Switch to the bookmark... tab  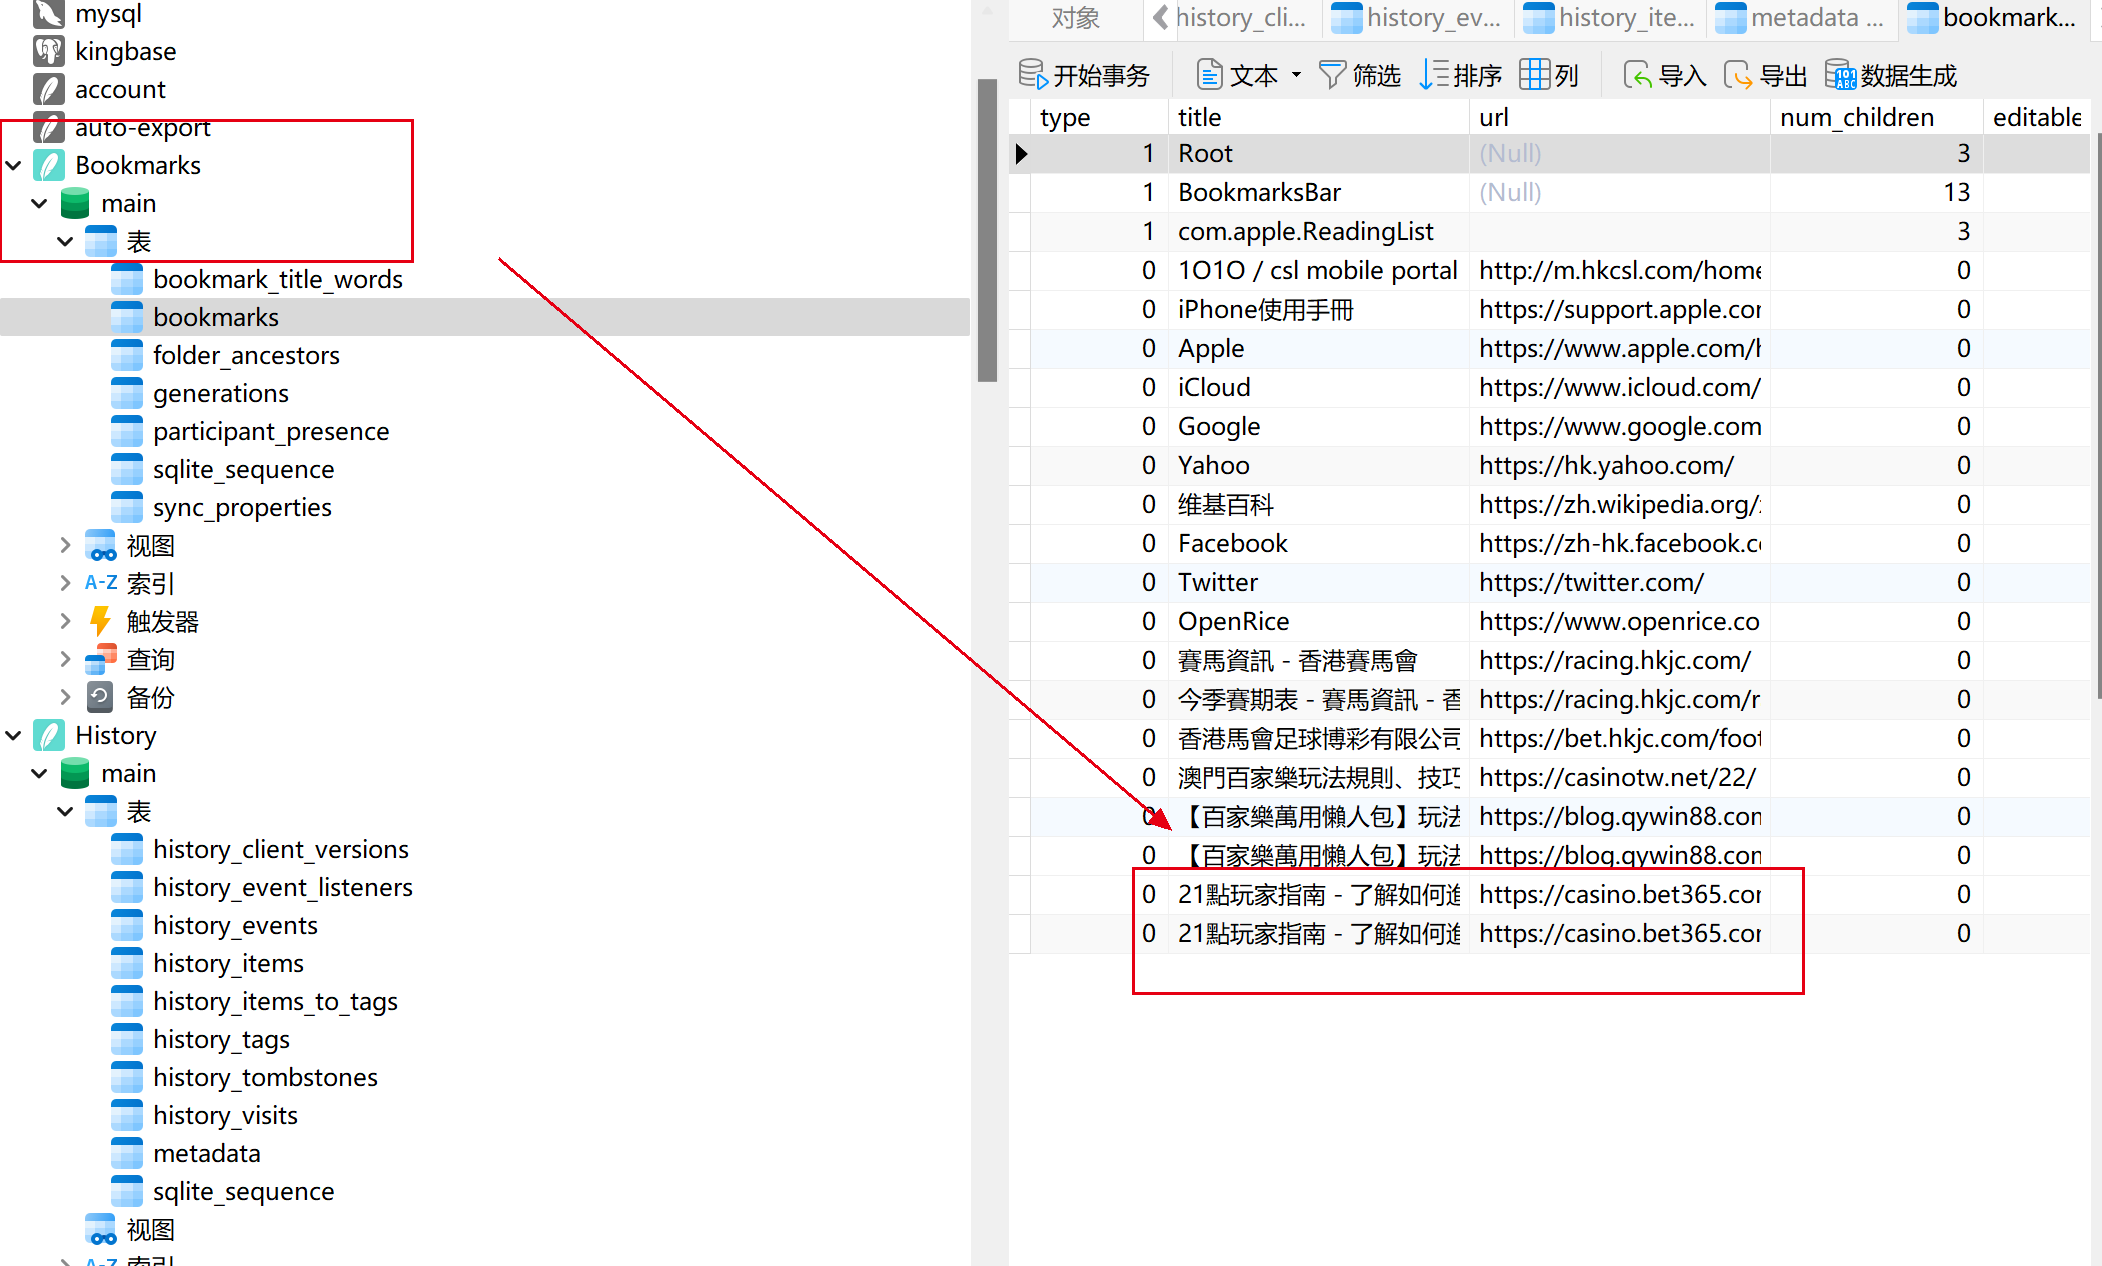(x=1994, y=18)
